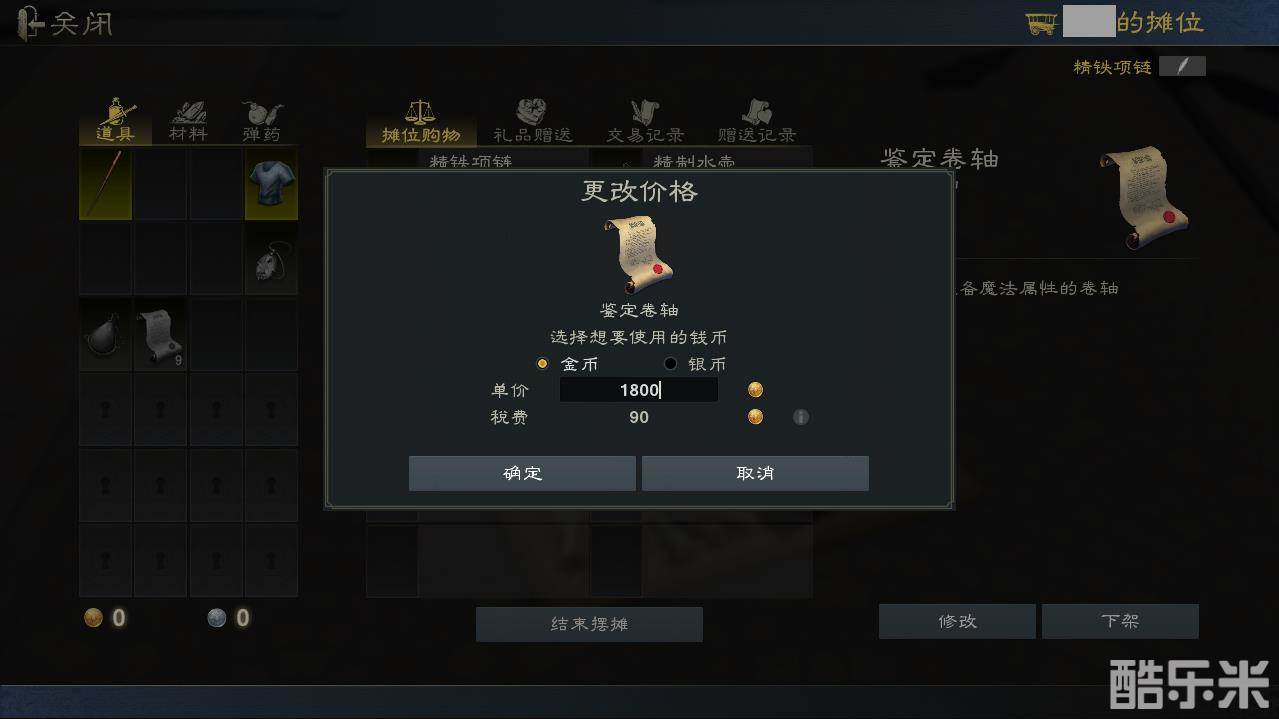The width and height of the screenshot is (1279, 719).
Task: Switch to the 弹药 ammo tab
Action: (262, 121)
